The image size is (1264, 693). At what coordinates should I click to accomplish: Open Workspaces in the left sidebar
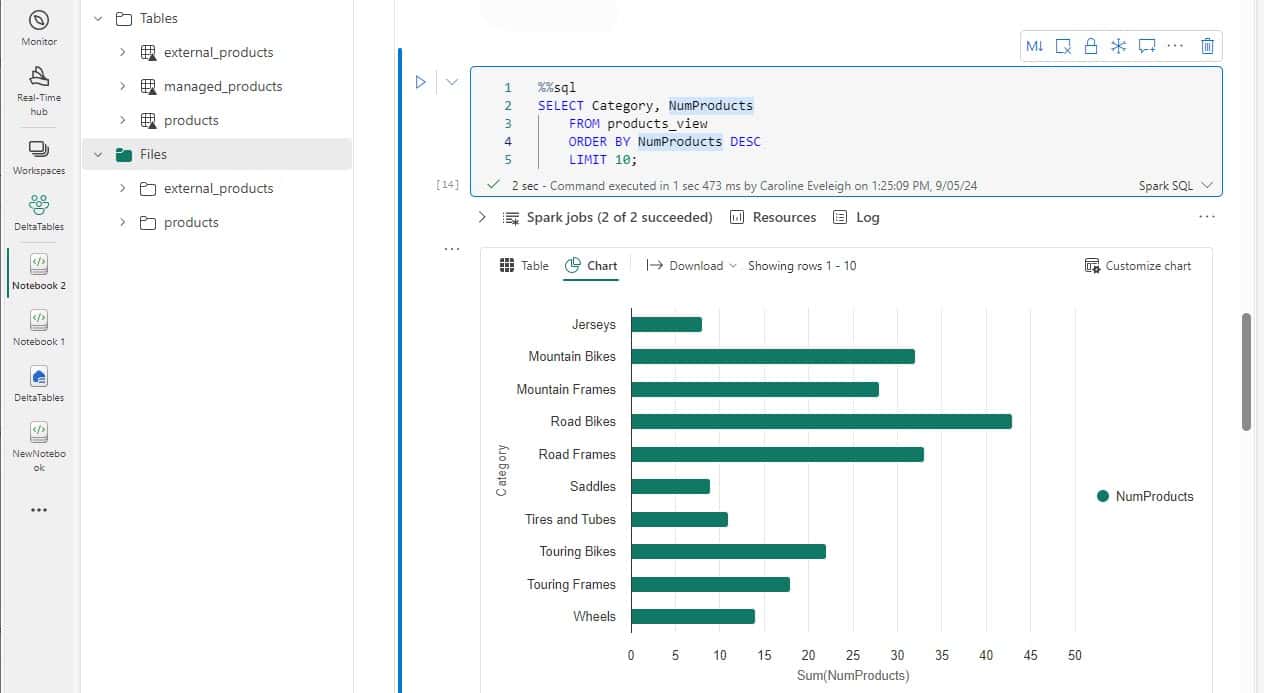click(x=38, y=157)
